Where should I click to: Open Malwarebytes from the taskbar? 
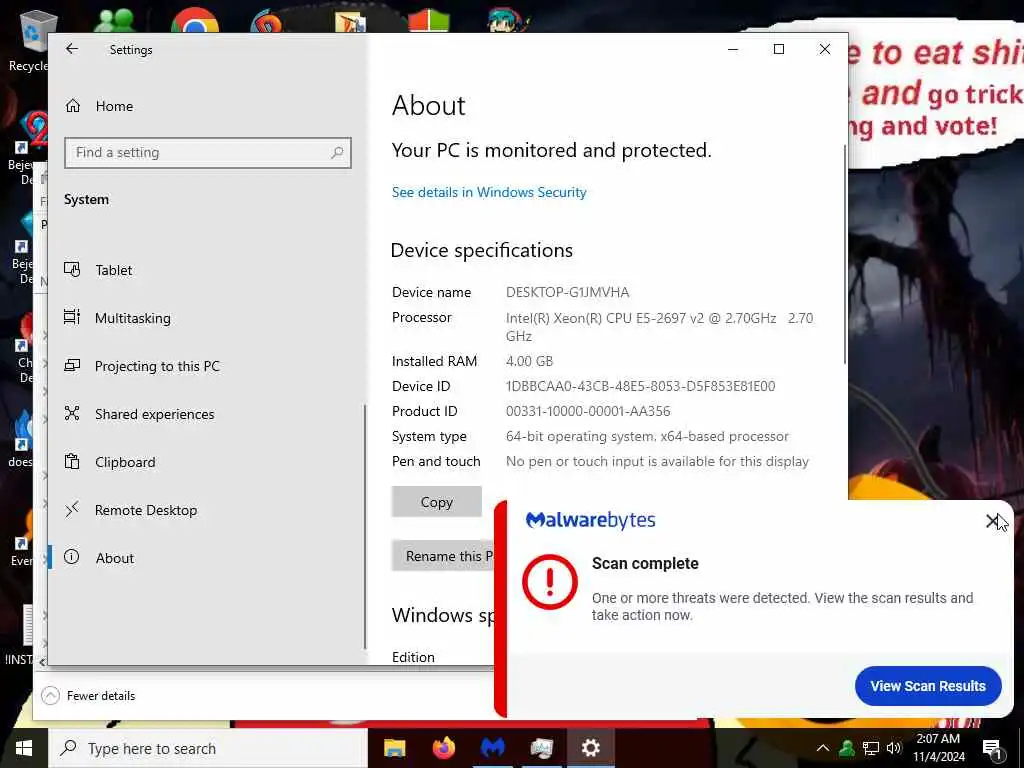(x=492, y=748)
